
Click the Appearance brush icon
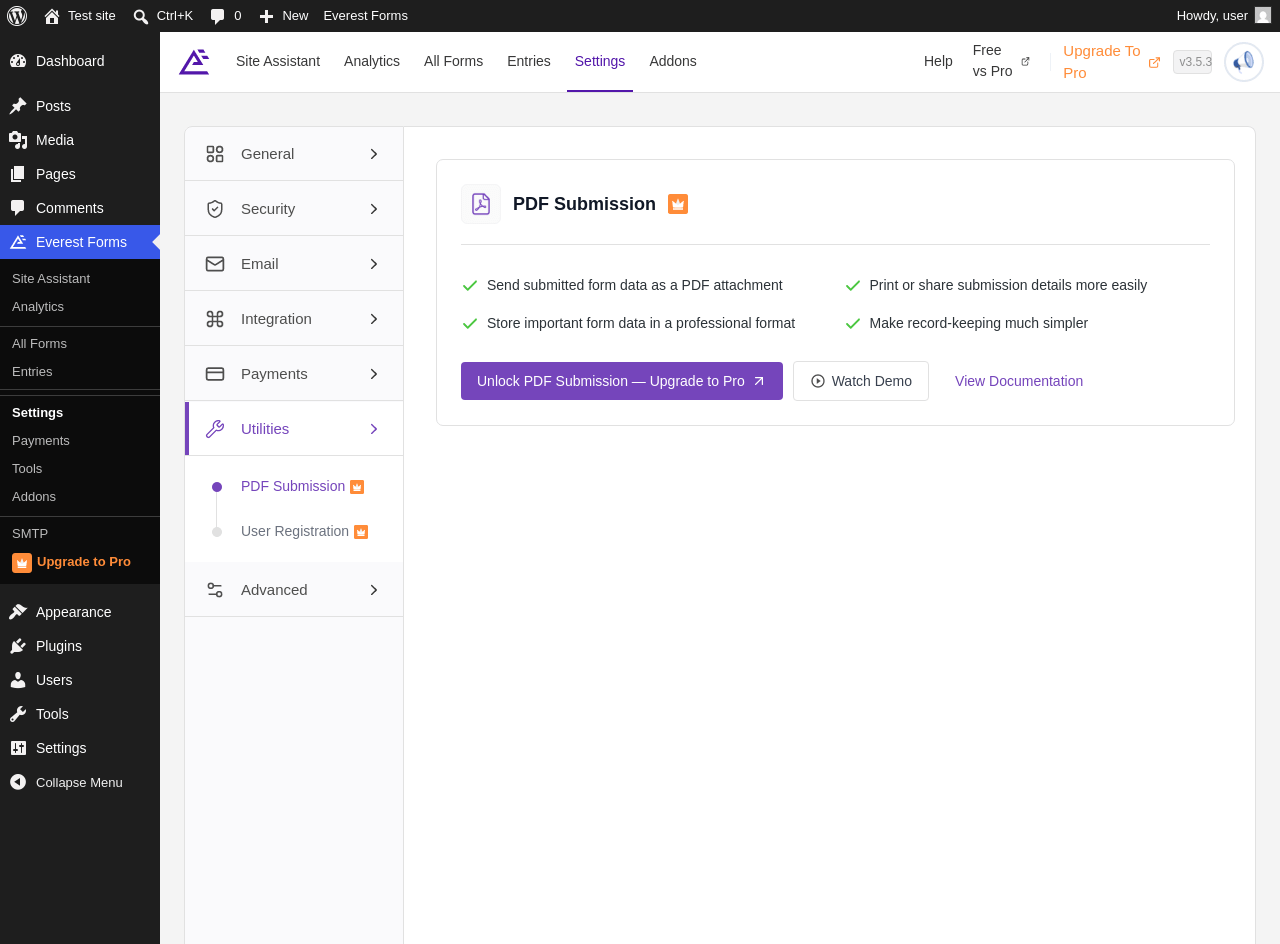tap(18, 612)
